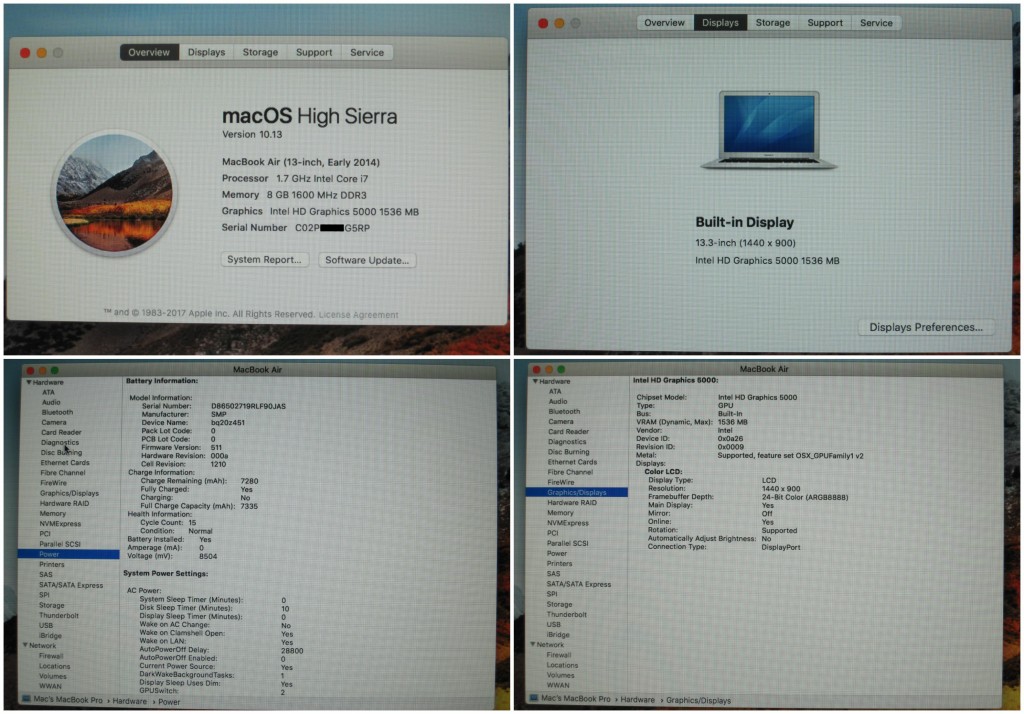Viewport: 1024px width, 714px height.
Task: Select Firewall in the Intel HD Graphics window sidebar
Action: tap(559, 655)
